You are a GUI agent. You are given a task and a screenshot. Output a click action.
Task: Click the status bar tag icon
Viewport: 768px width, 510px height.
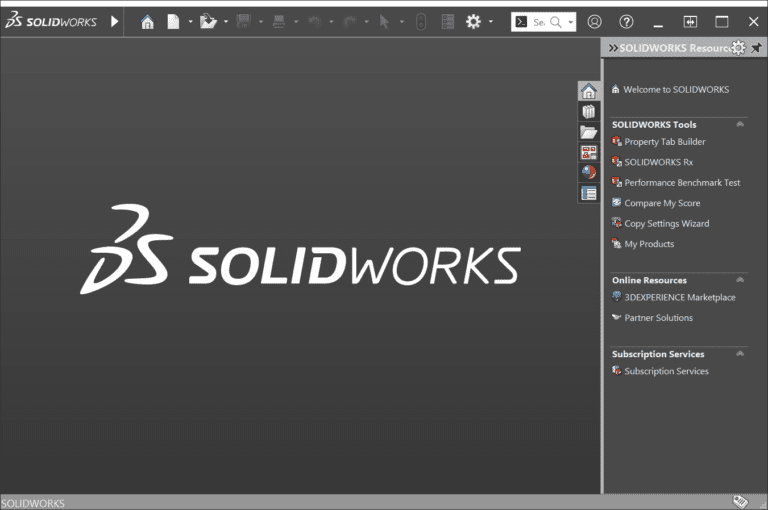pos(741,502)
